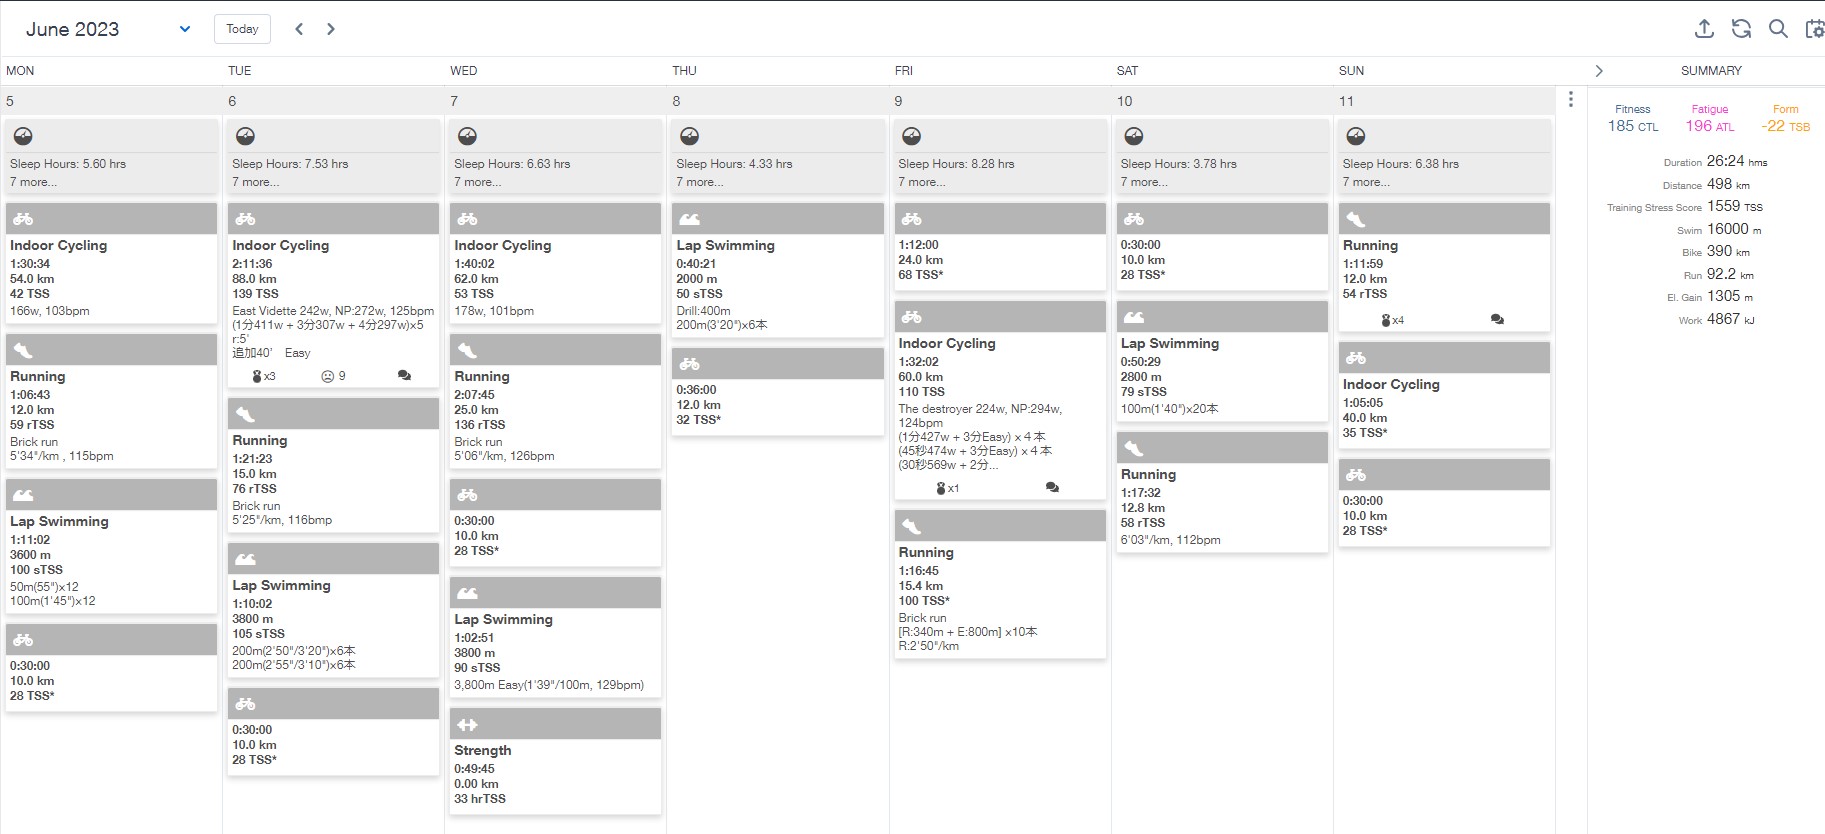
Task: Click the metrics gauge icon on Monday 5
Action: pyautogui.click(x=23, y=136)
